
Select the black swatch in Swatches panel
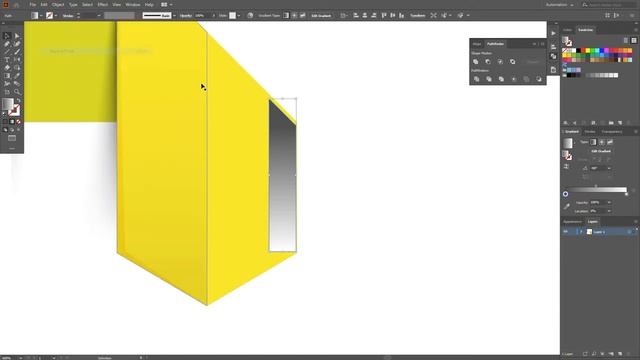coord(578,51)
